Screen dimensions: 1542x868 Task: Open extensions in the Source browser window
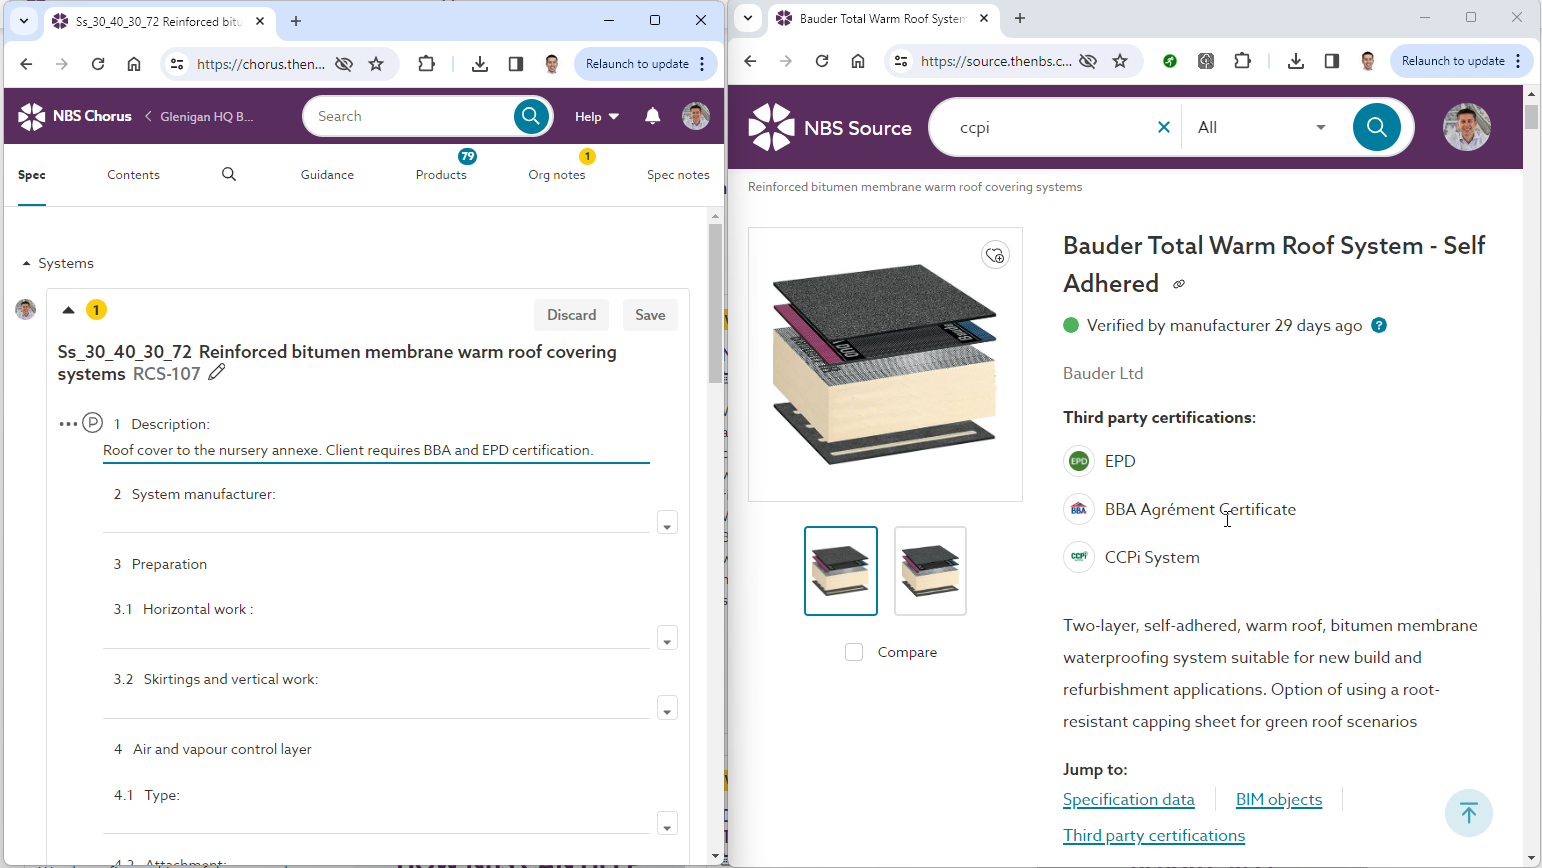[x=1242, y=61]
